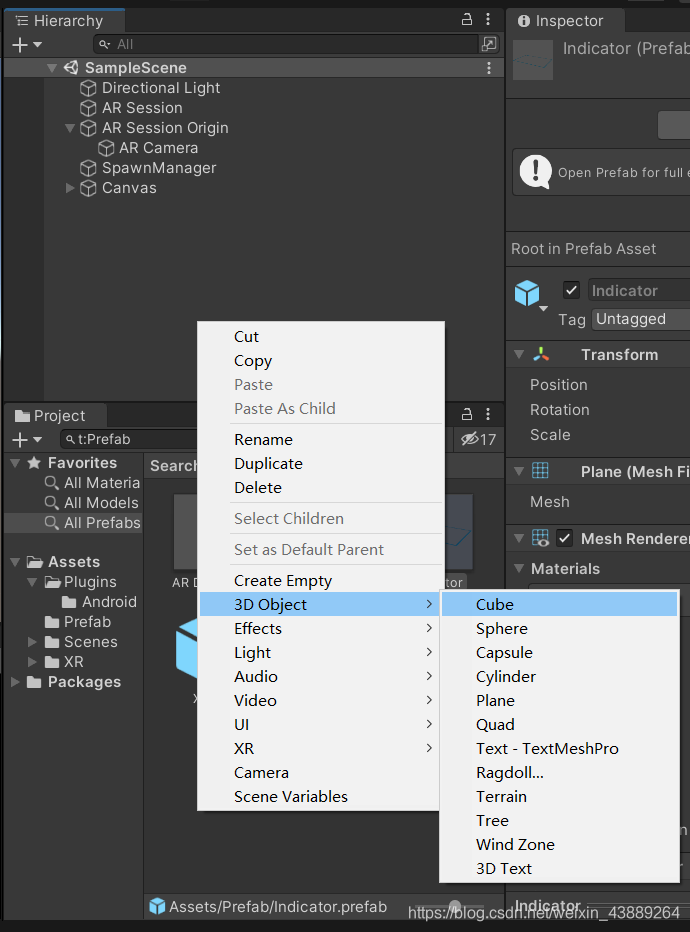Click the Mesh Filter grid icon
690x932 pixels.
pos(540,471)
